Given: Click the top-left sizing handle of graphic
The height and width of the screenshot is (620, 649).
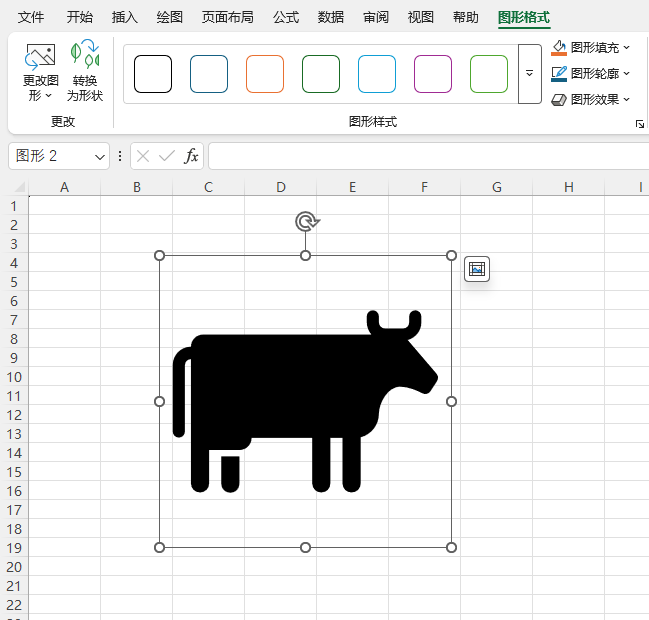Looking at the screenshot, I should click(x=159, y=256).
